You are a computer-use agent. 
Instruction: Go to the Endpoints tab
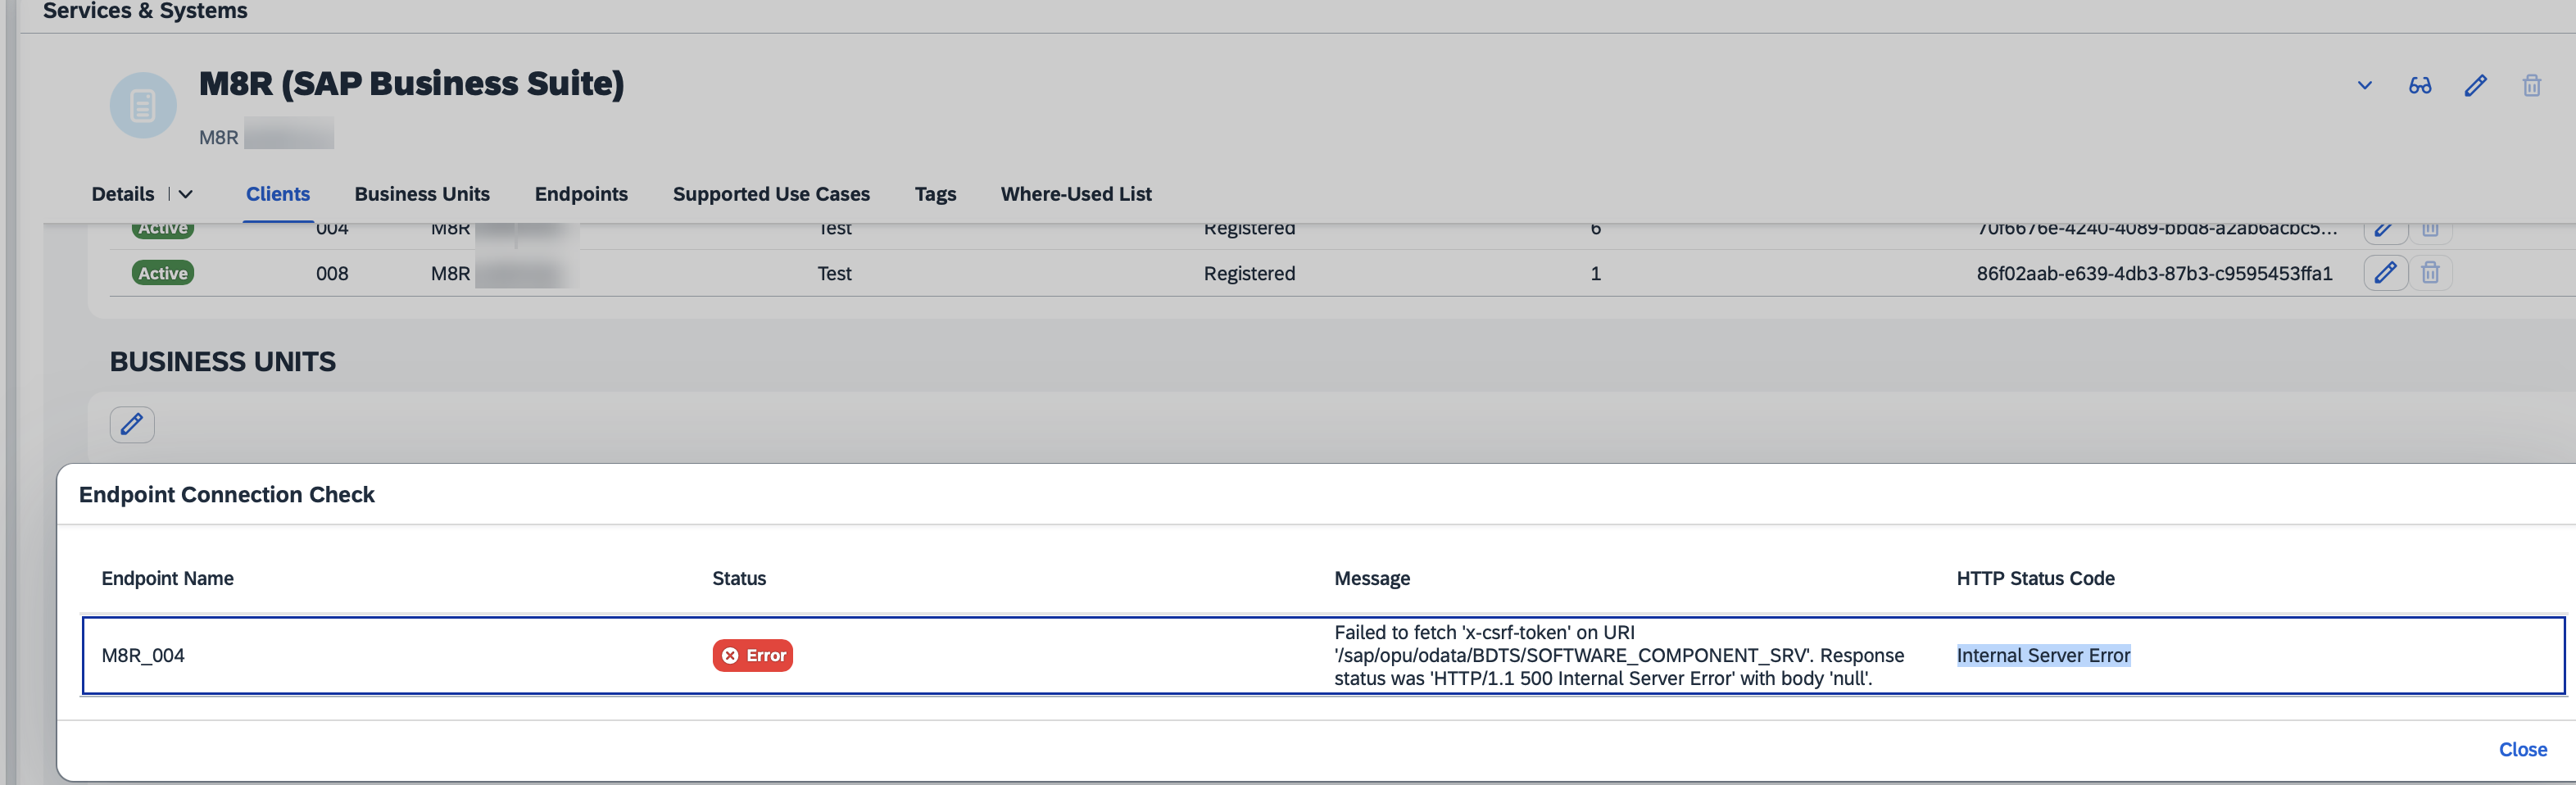tap(581, 194)
